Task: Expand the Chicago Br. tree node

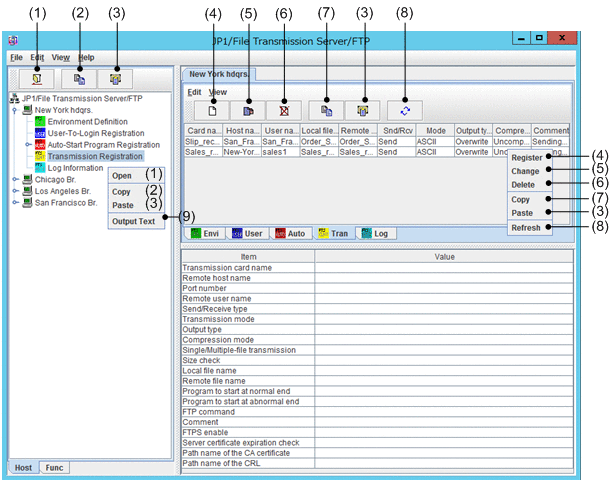Action: (15, 180)
